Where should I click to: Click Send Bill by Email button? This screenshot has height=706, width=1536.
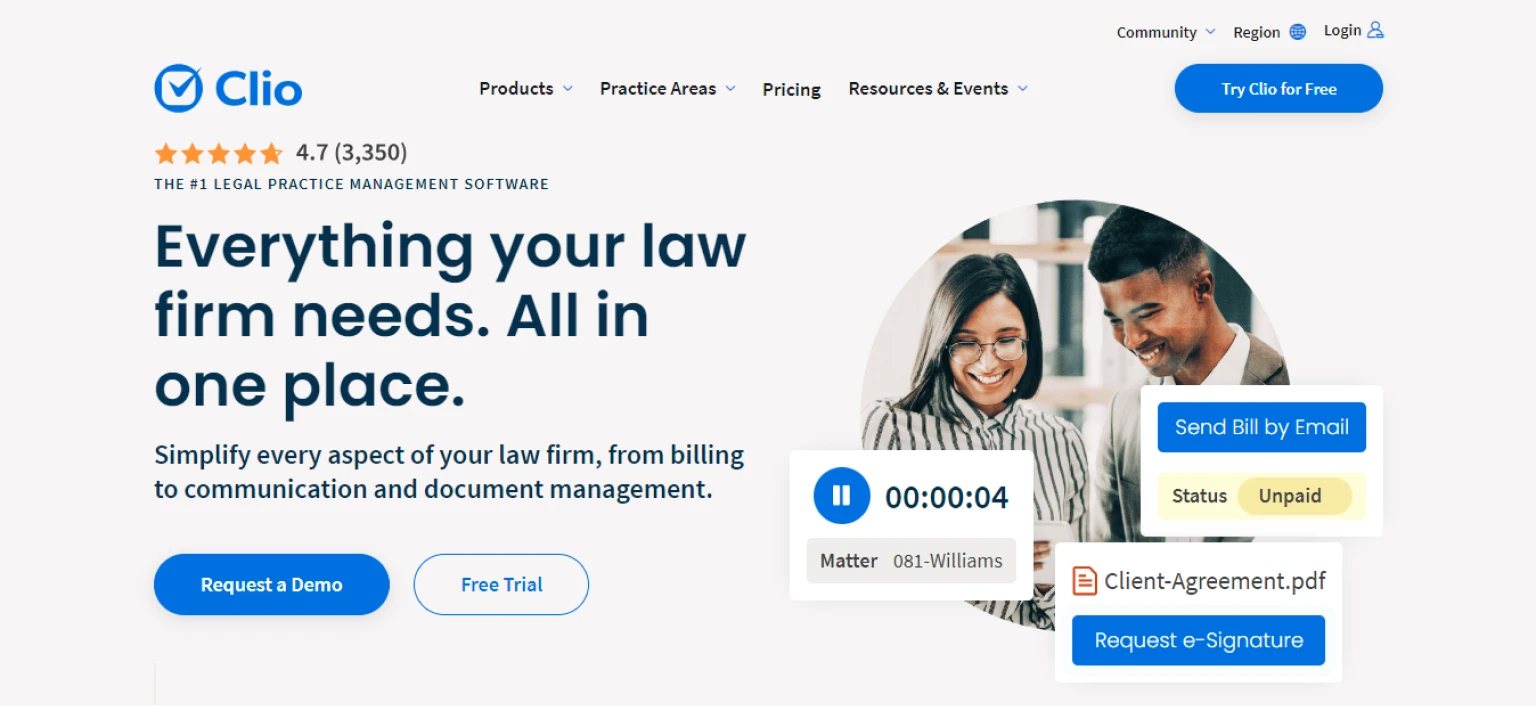tap(1262, 427)
